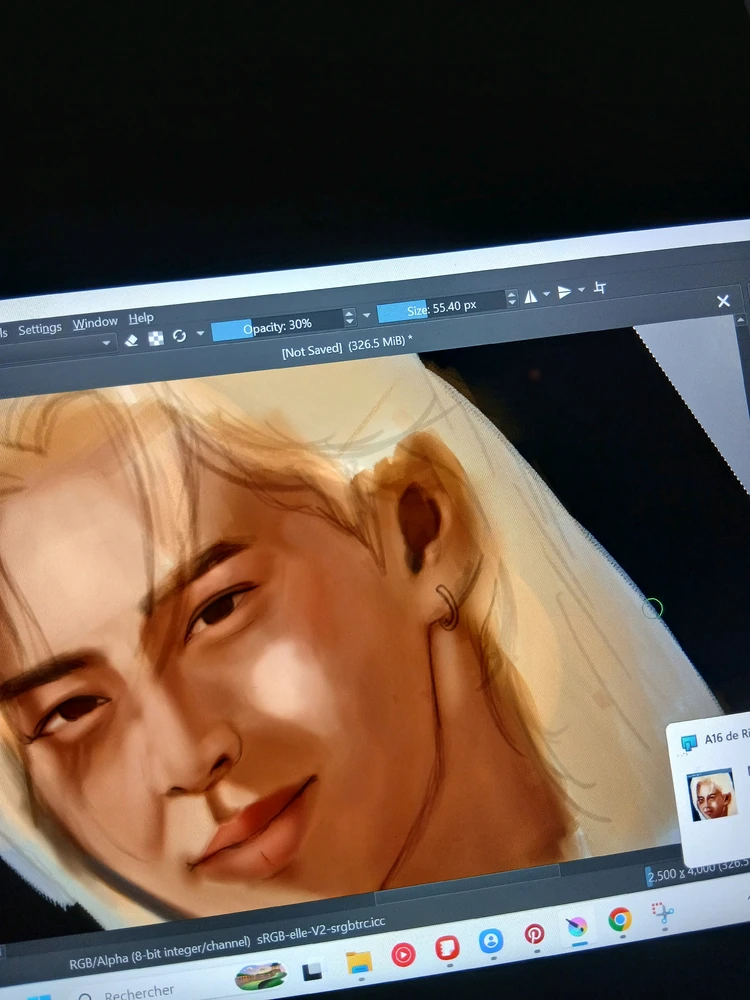This screenshot has width=750, height=1000.
Task: Open the Snipping Tool from the taskbar
Action: tap(663, 913)
